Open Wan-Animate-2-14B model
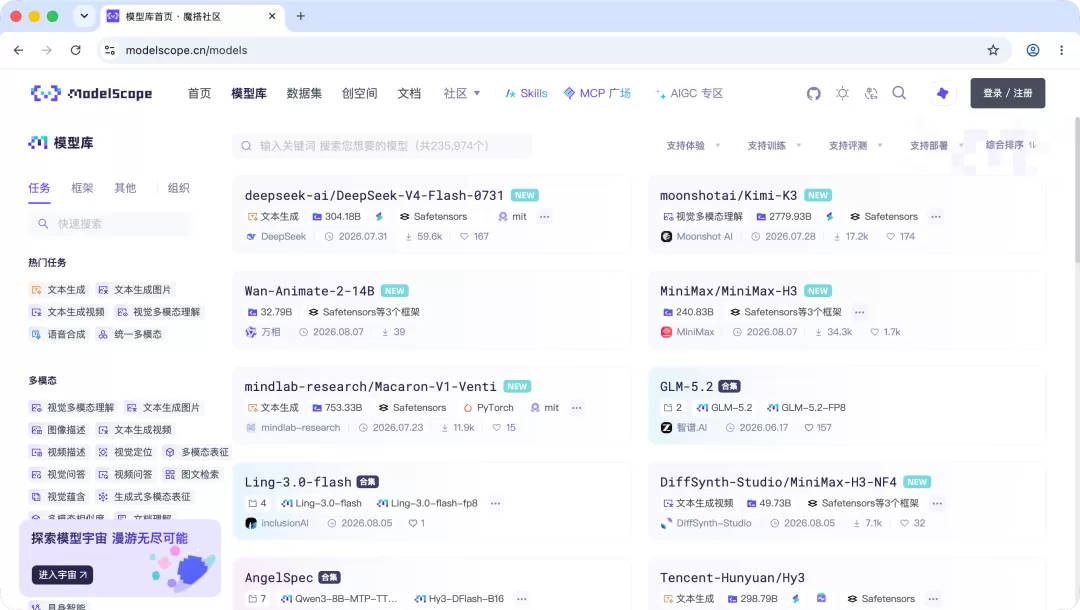This screenshot has width=1080, height=610. point(309,291)
